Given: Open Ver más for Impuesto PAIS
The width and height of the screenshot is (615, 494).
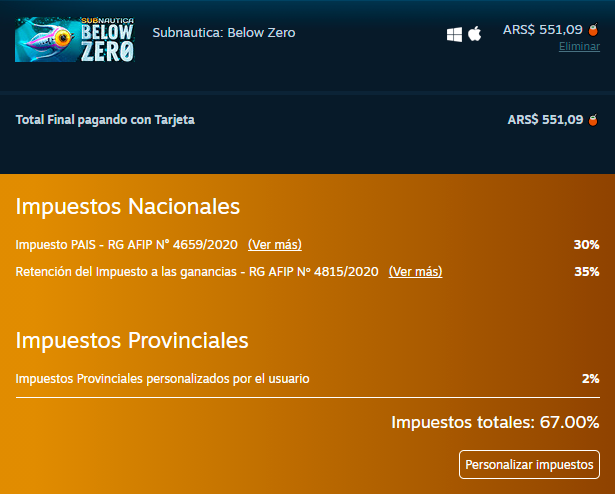Looking at the screenshot, I should (275, 244).
